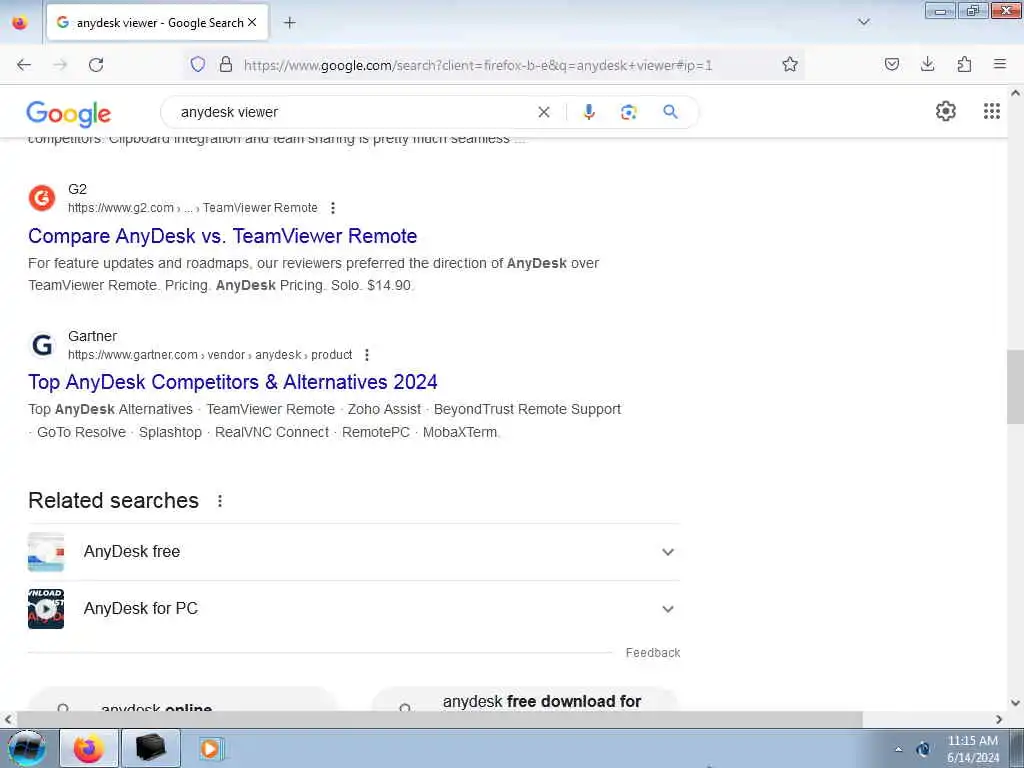The height and width of the screenshot is (768, 1024).
Task: Click the scroll left arrow
Action: [8, 719]
